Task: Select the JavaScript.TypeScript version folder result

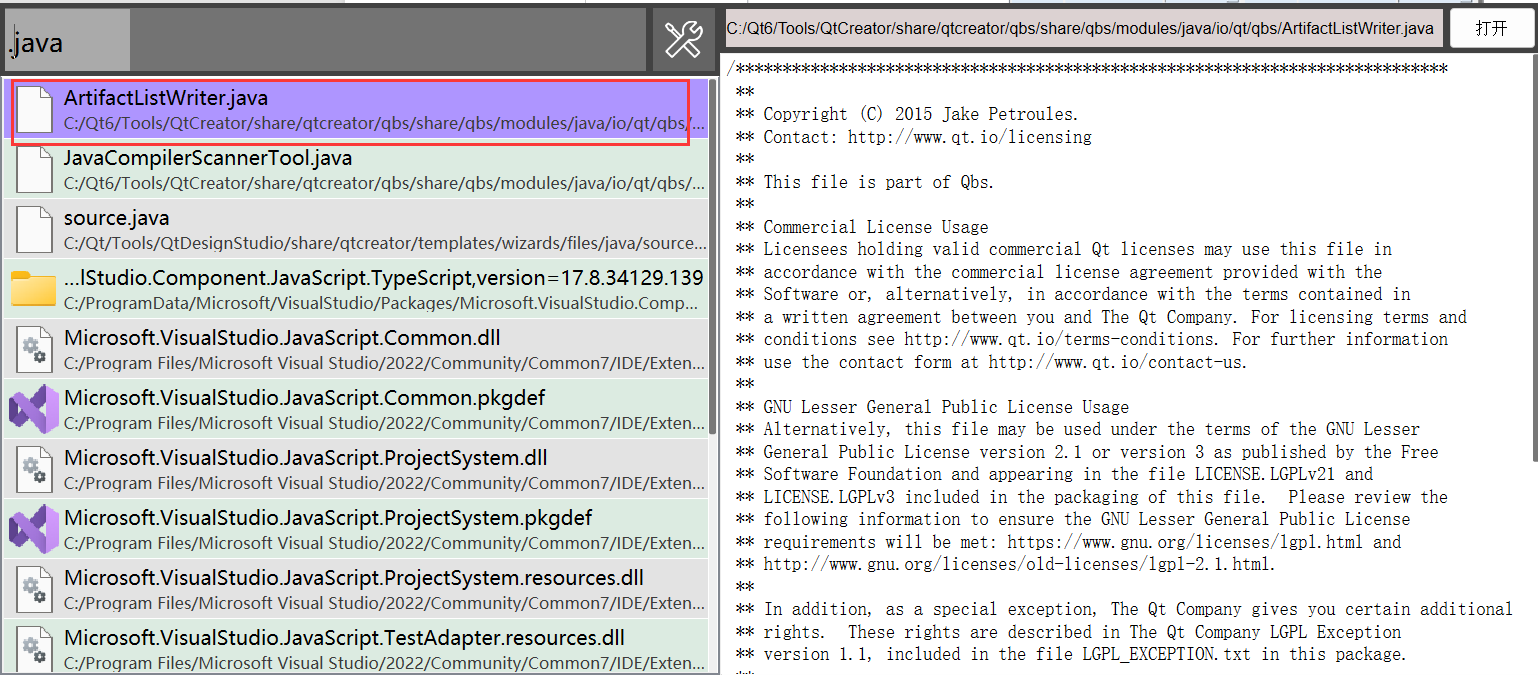Action: pos(355,290)
